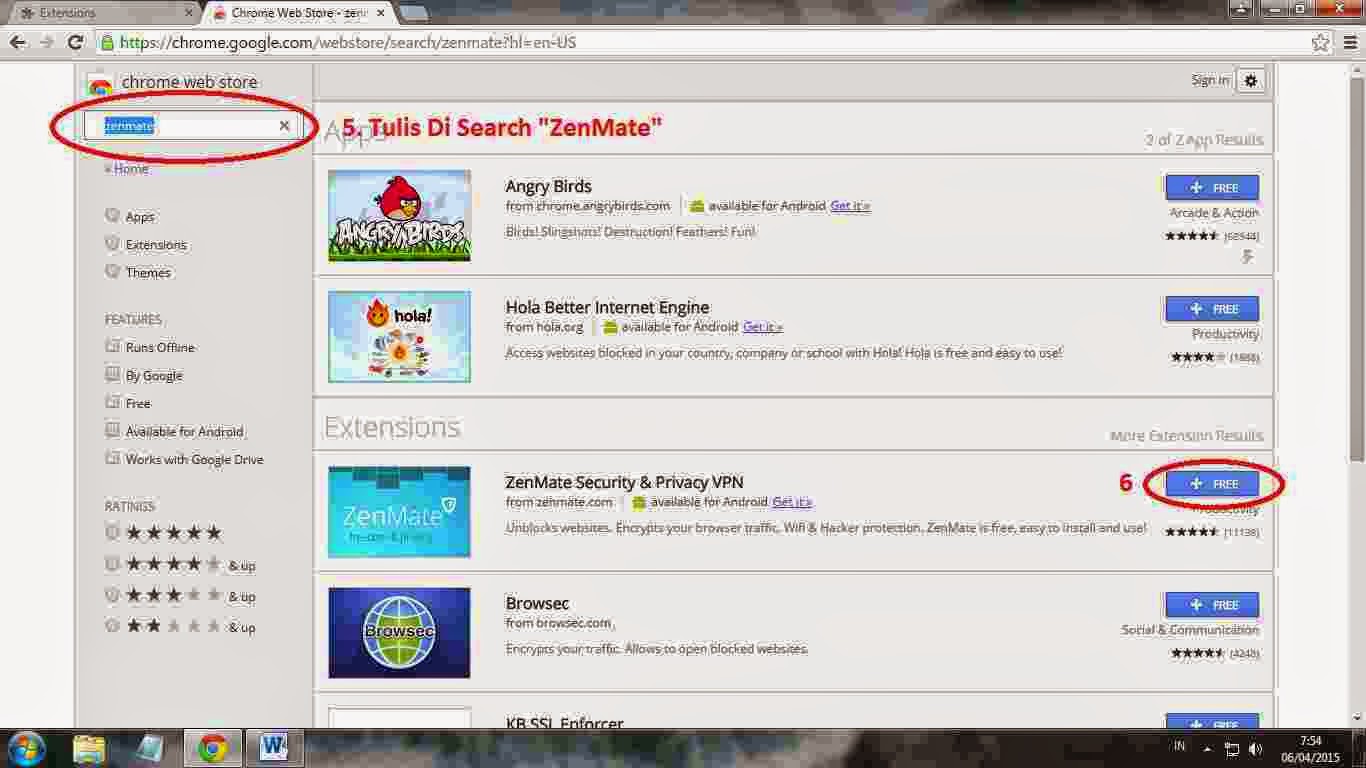The width and height of the screenshot is (1366, 768).
Task: Add Angry Birds with the FREE button
Action: (1212, 187)
